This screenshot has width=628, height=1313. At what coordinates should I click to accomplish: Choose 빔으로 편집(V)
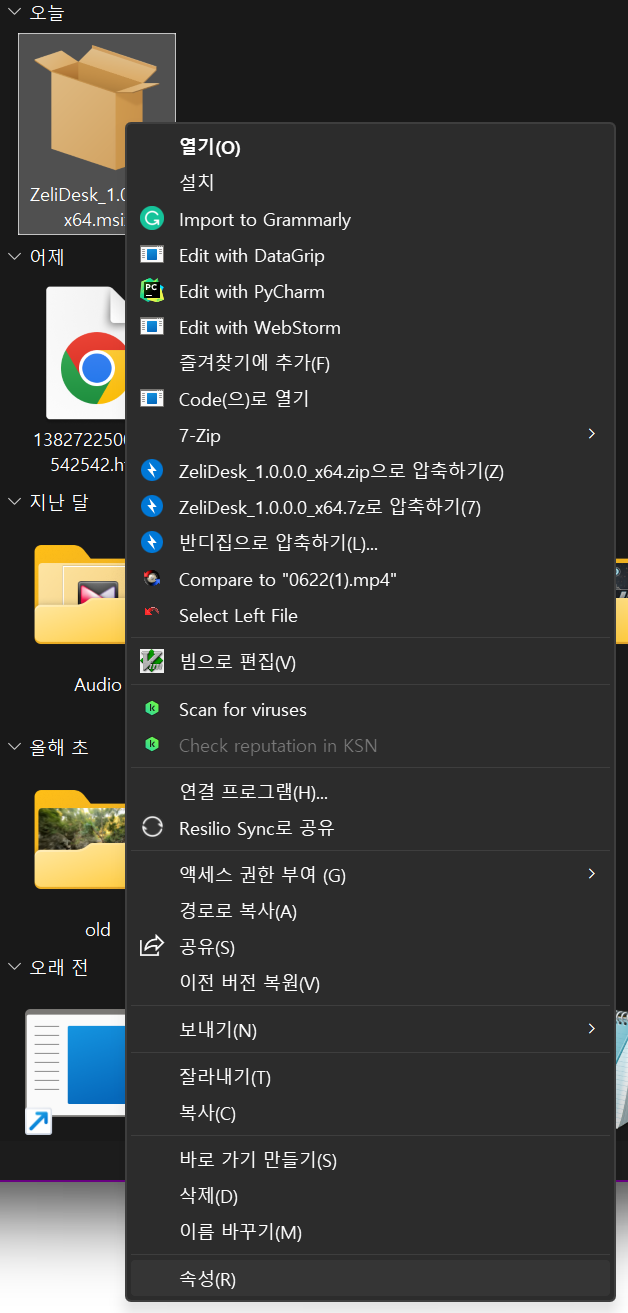pyautogui.click(x=370, y=662)
